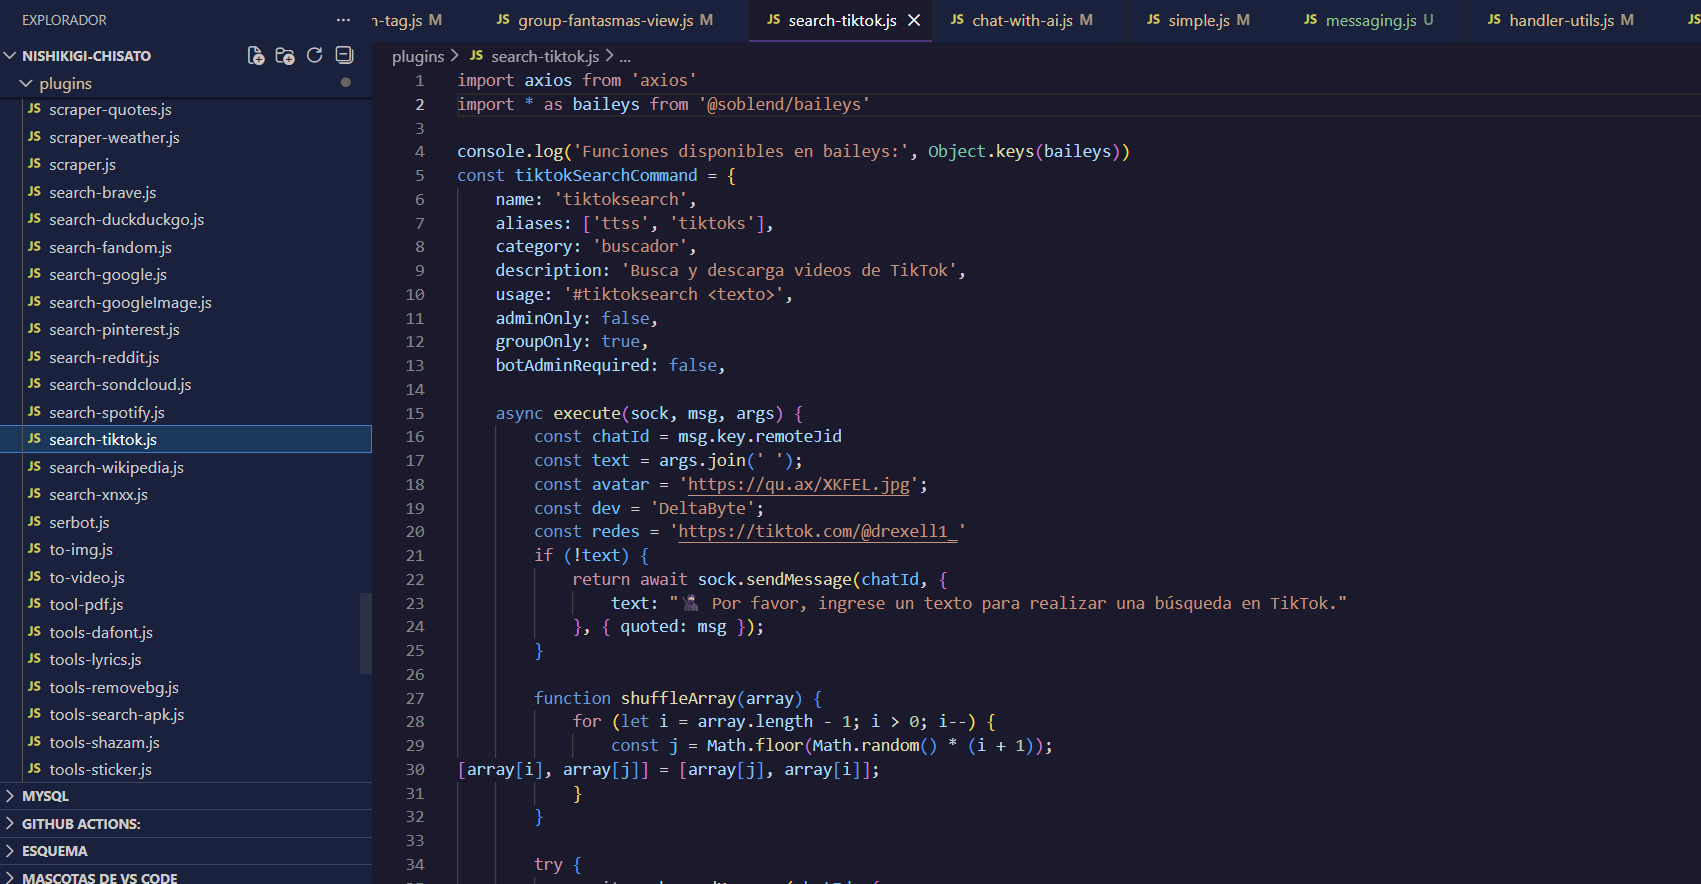Viewport: 1701px width, 884px height.
Task: Click the explorer panel vertical scrollbar
Action: 366,632
